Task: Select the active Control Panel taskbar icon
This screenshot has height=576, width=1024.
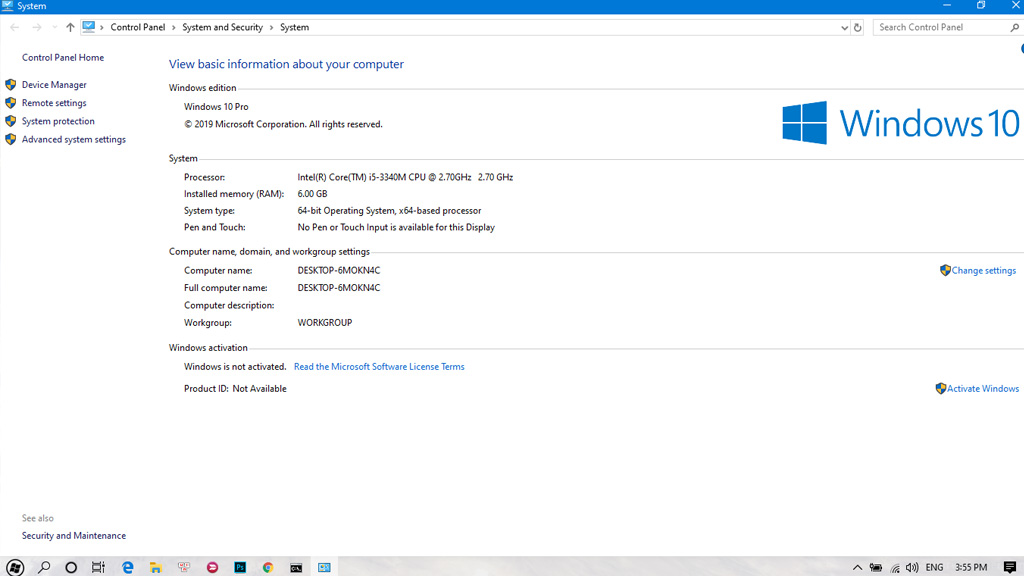Action: (x=325, y=568)
